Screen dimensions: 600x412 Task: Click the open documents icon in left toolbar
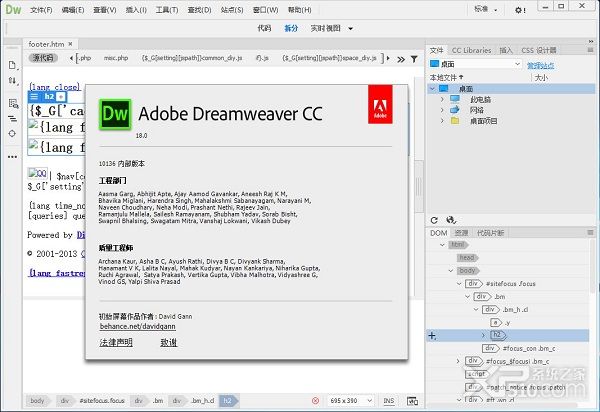tap(13, 65)
